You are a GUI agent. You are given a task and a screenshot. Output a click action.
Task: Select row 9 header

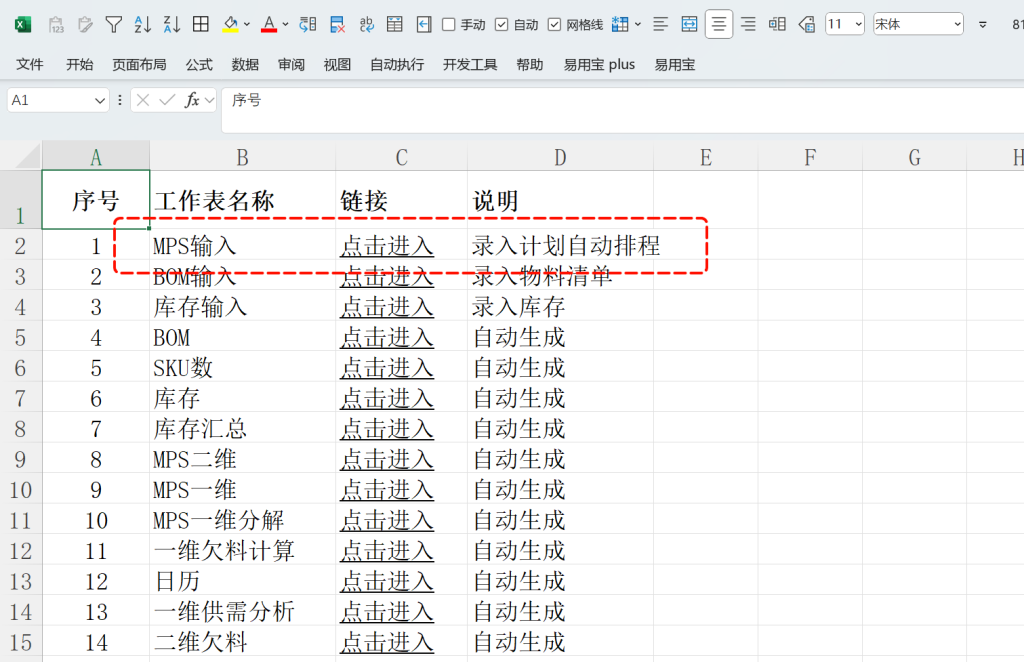(x=20, y=460)
